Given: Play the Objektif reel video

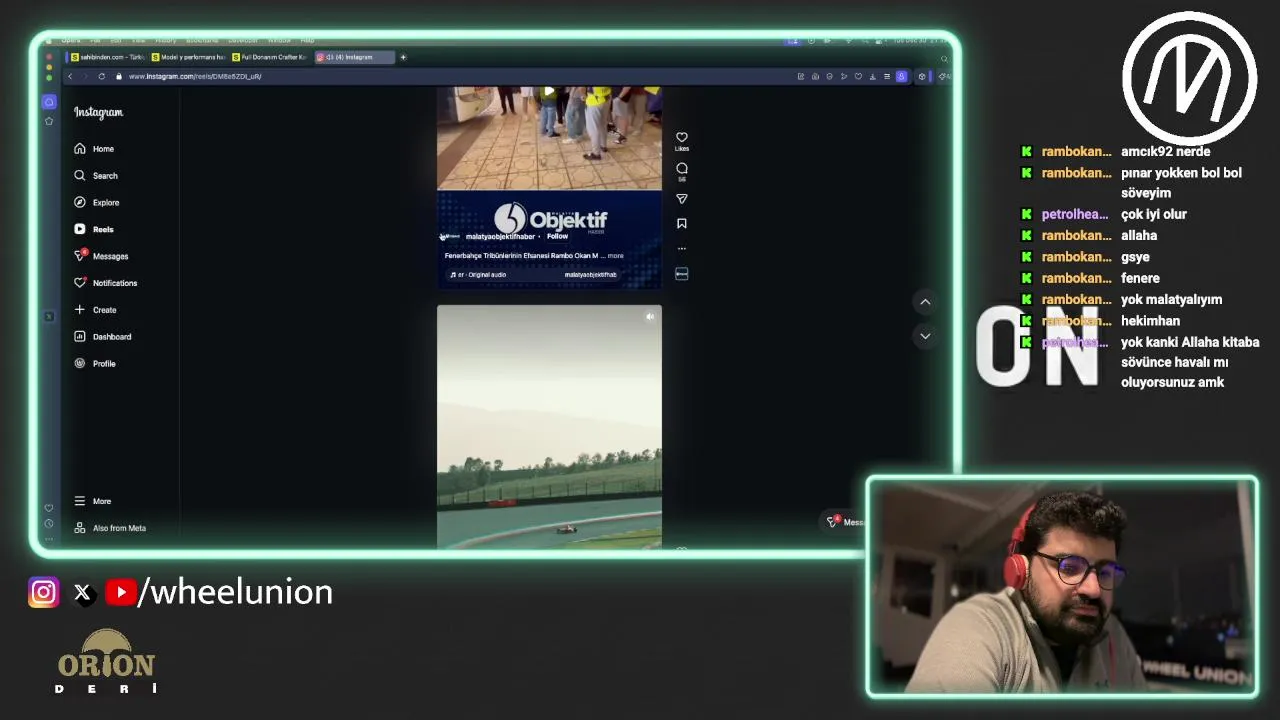Looking at the screenshot, I should click(549, 92).
